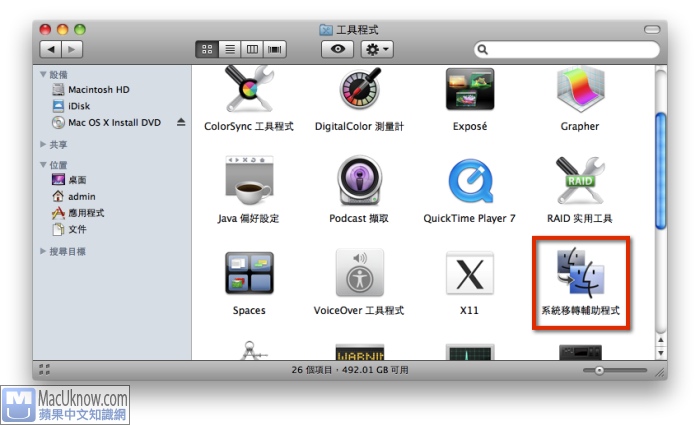Open Java 偏好設定 icon

click(248, 181)
